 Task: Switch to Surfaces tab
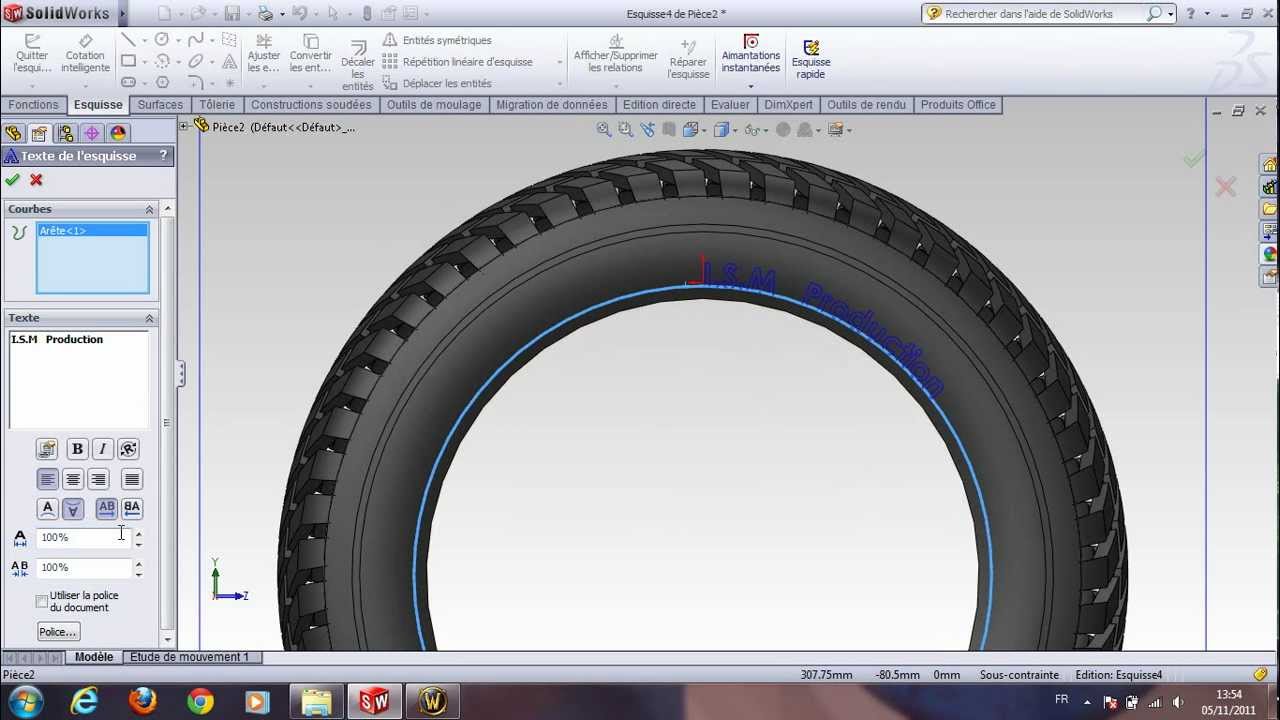tap(160, 105)
